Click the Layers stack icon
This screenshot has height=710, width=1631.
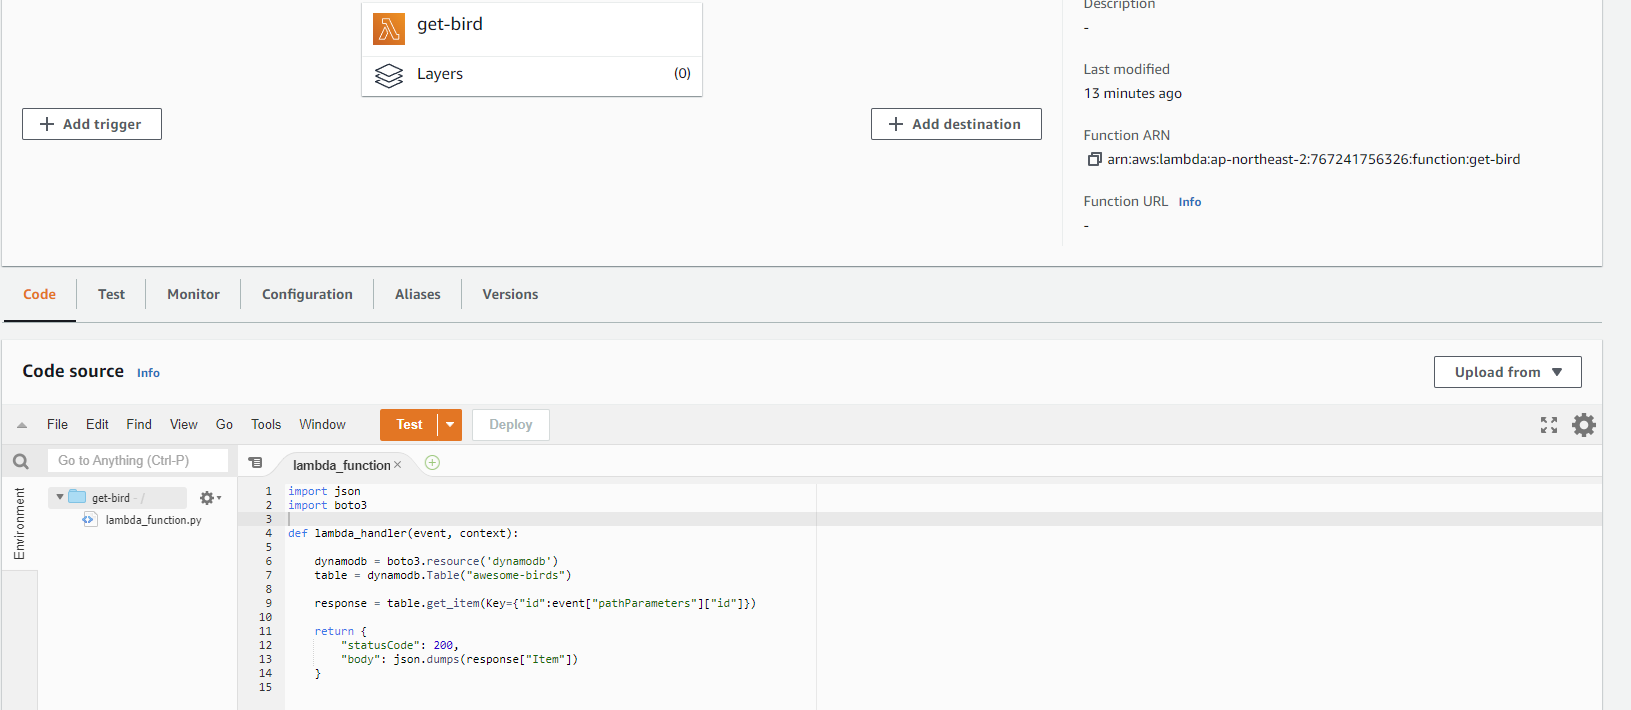(x=389, y=75)
